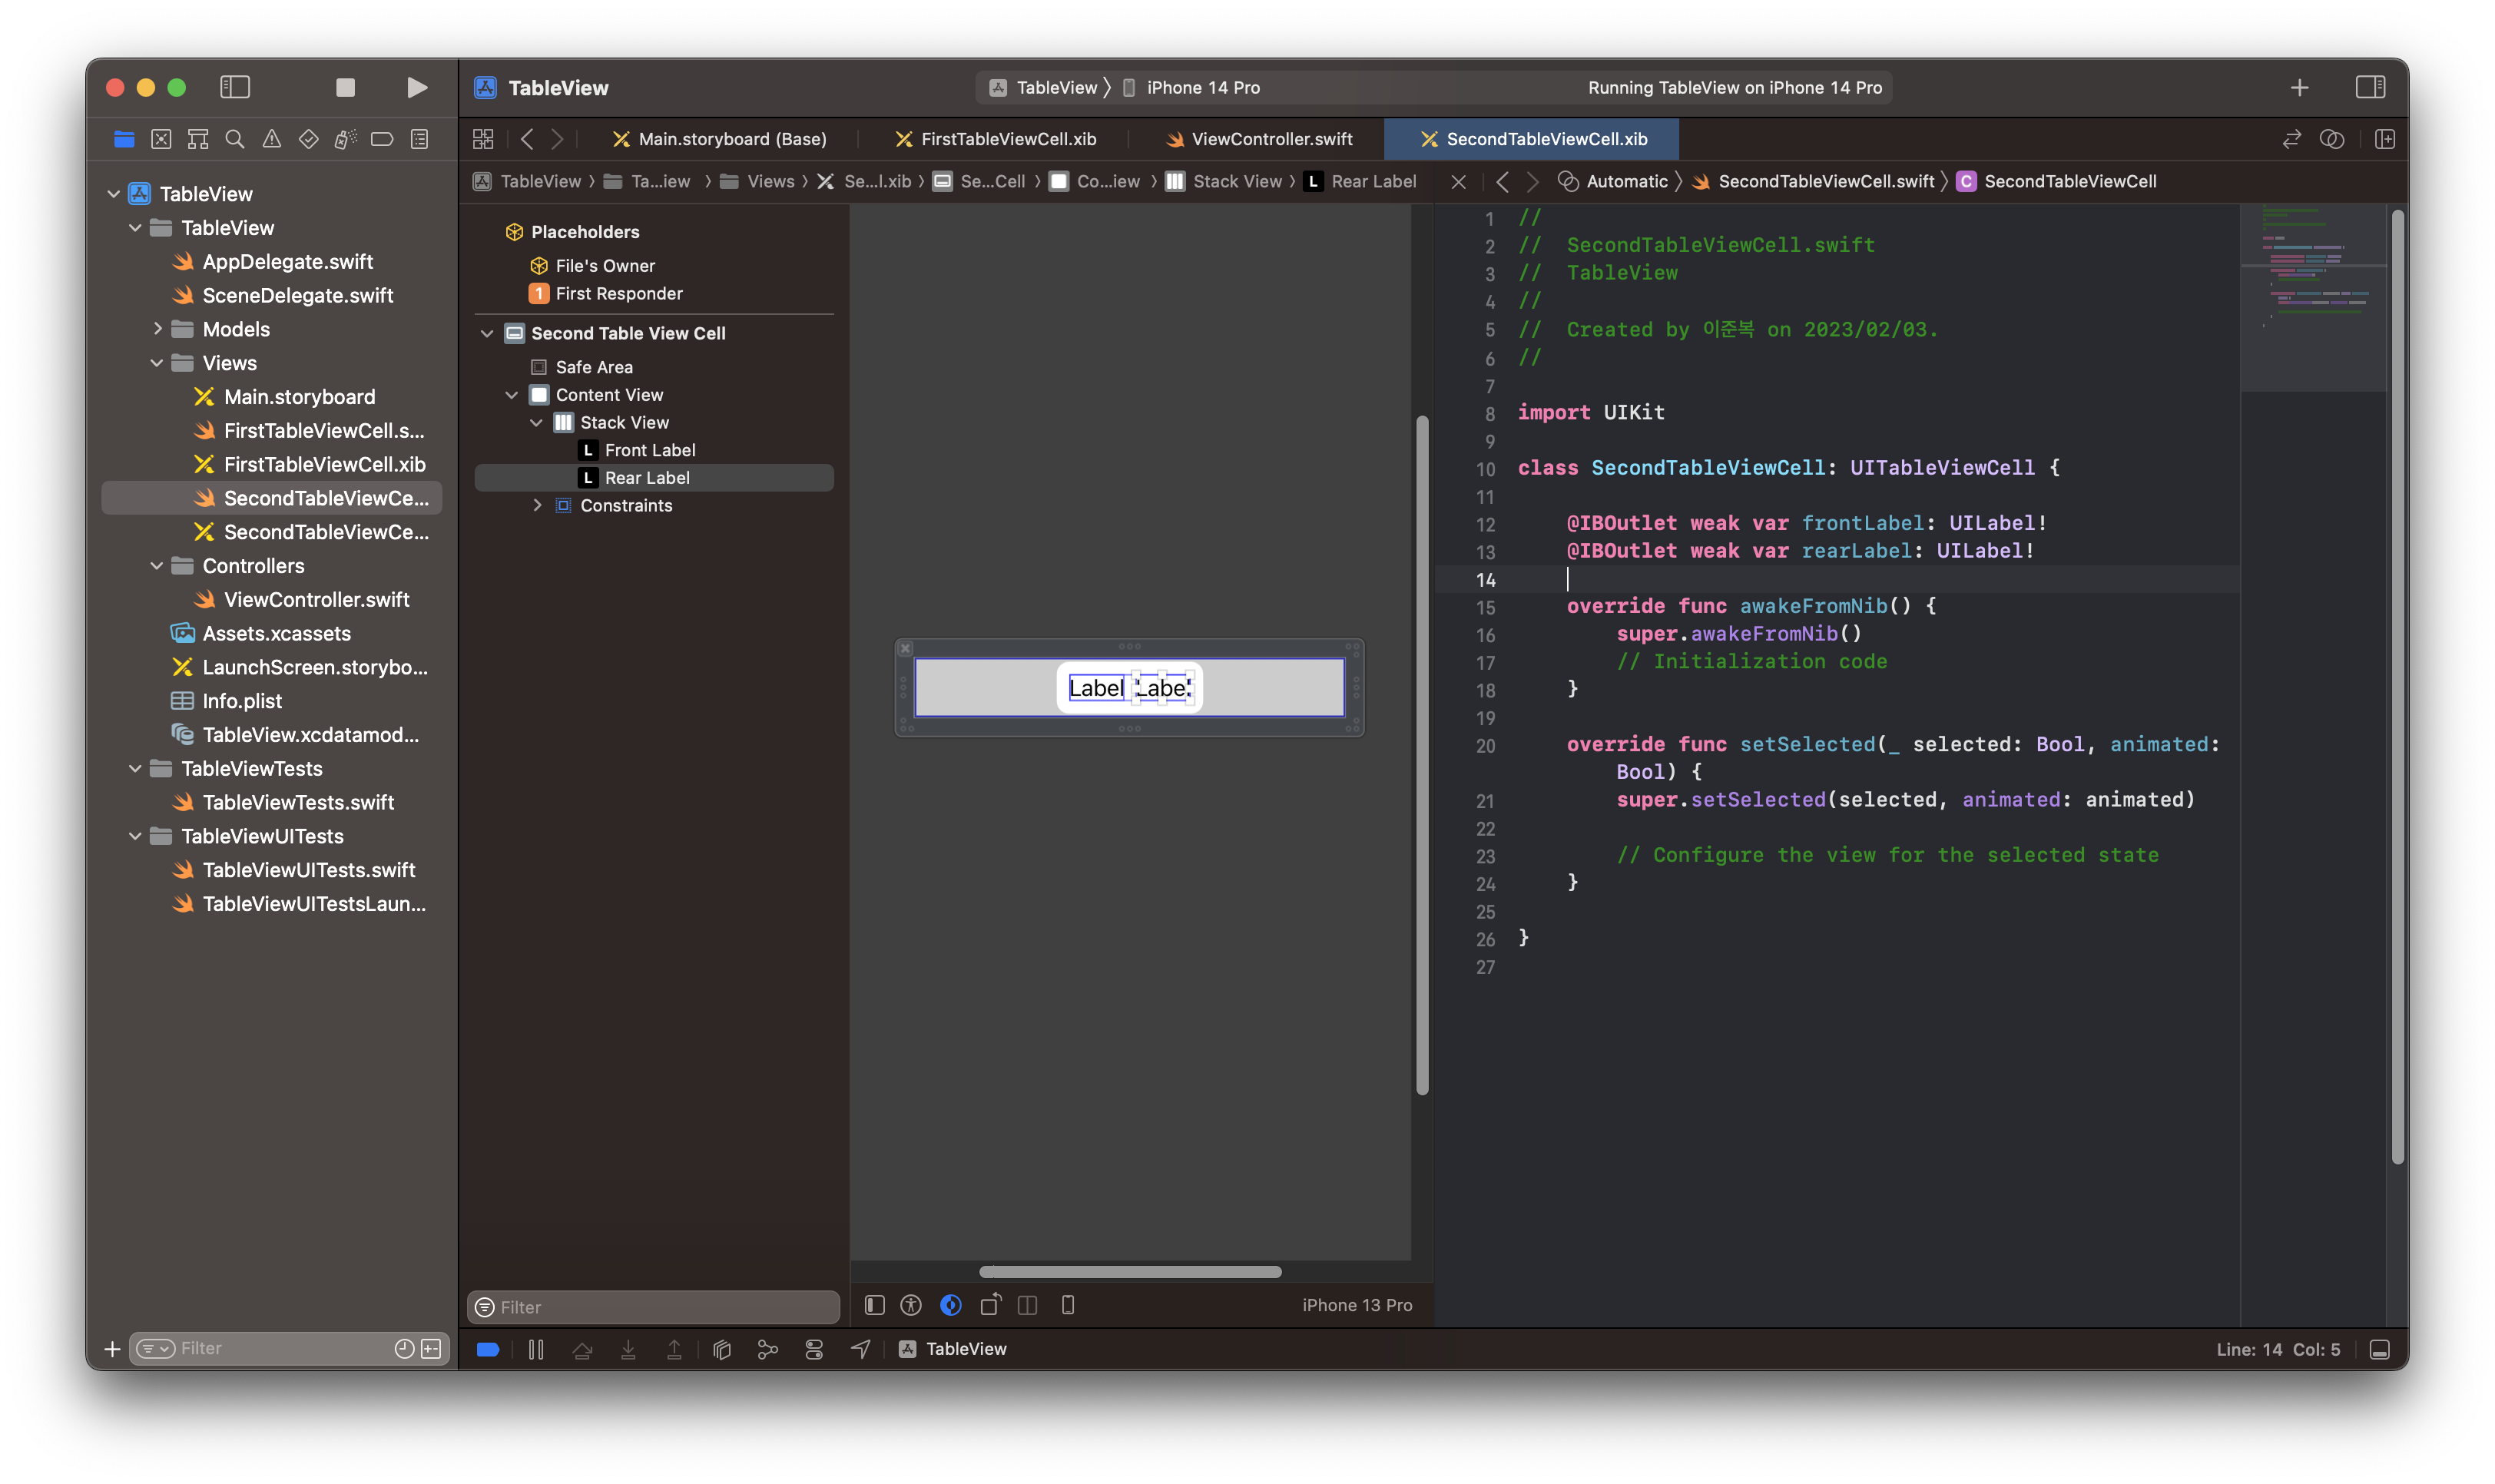Select Front Label in outline
This screenshot has width=2495, height=1484.
(650, 450)
